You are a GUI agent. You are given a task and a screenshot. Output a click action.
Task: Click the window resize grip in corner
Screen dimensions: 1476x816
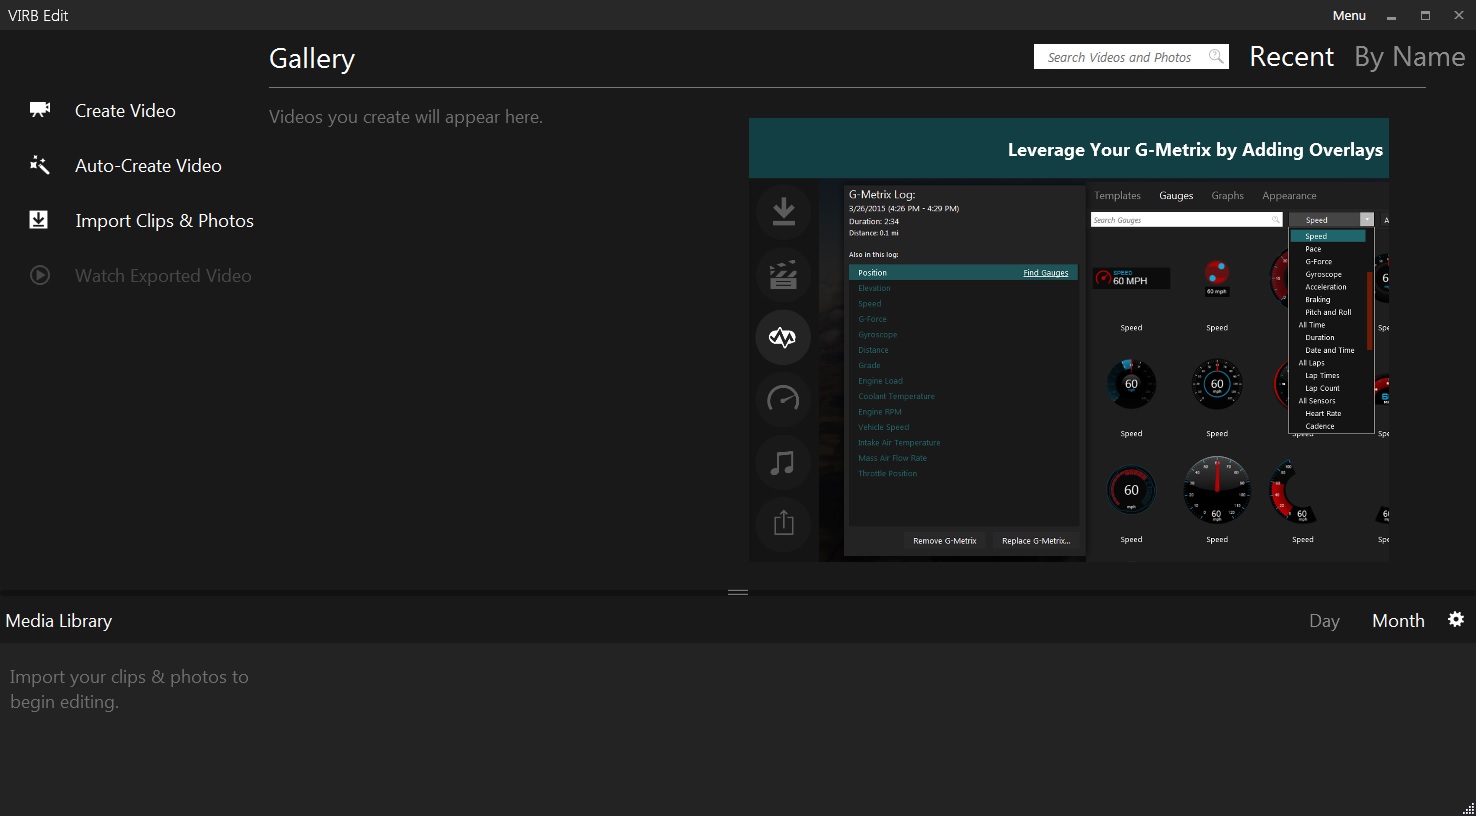coord(1468,808)
